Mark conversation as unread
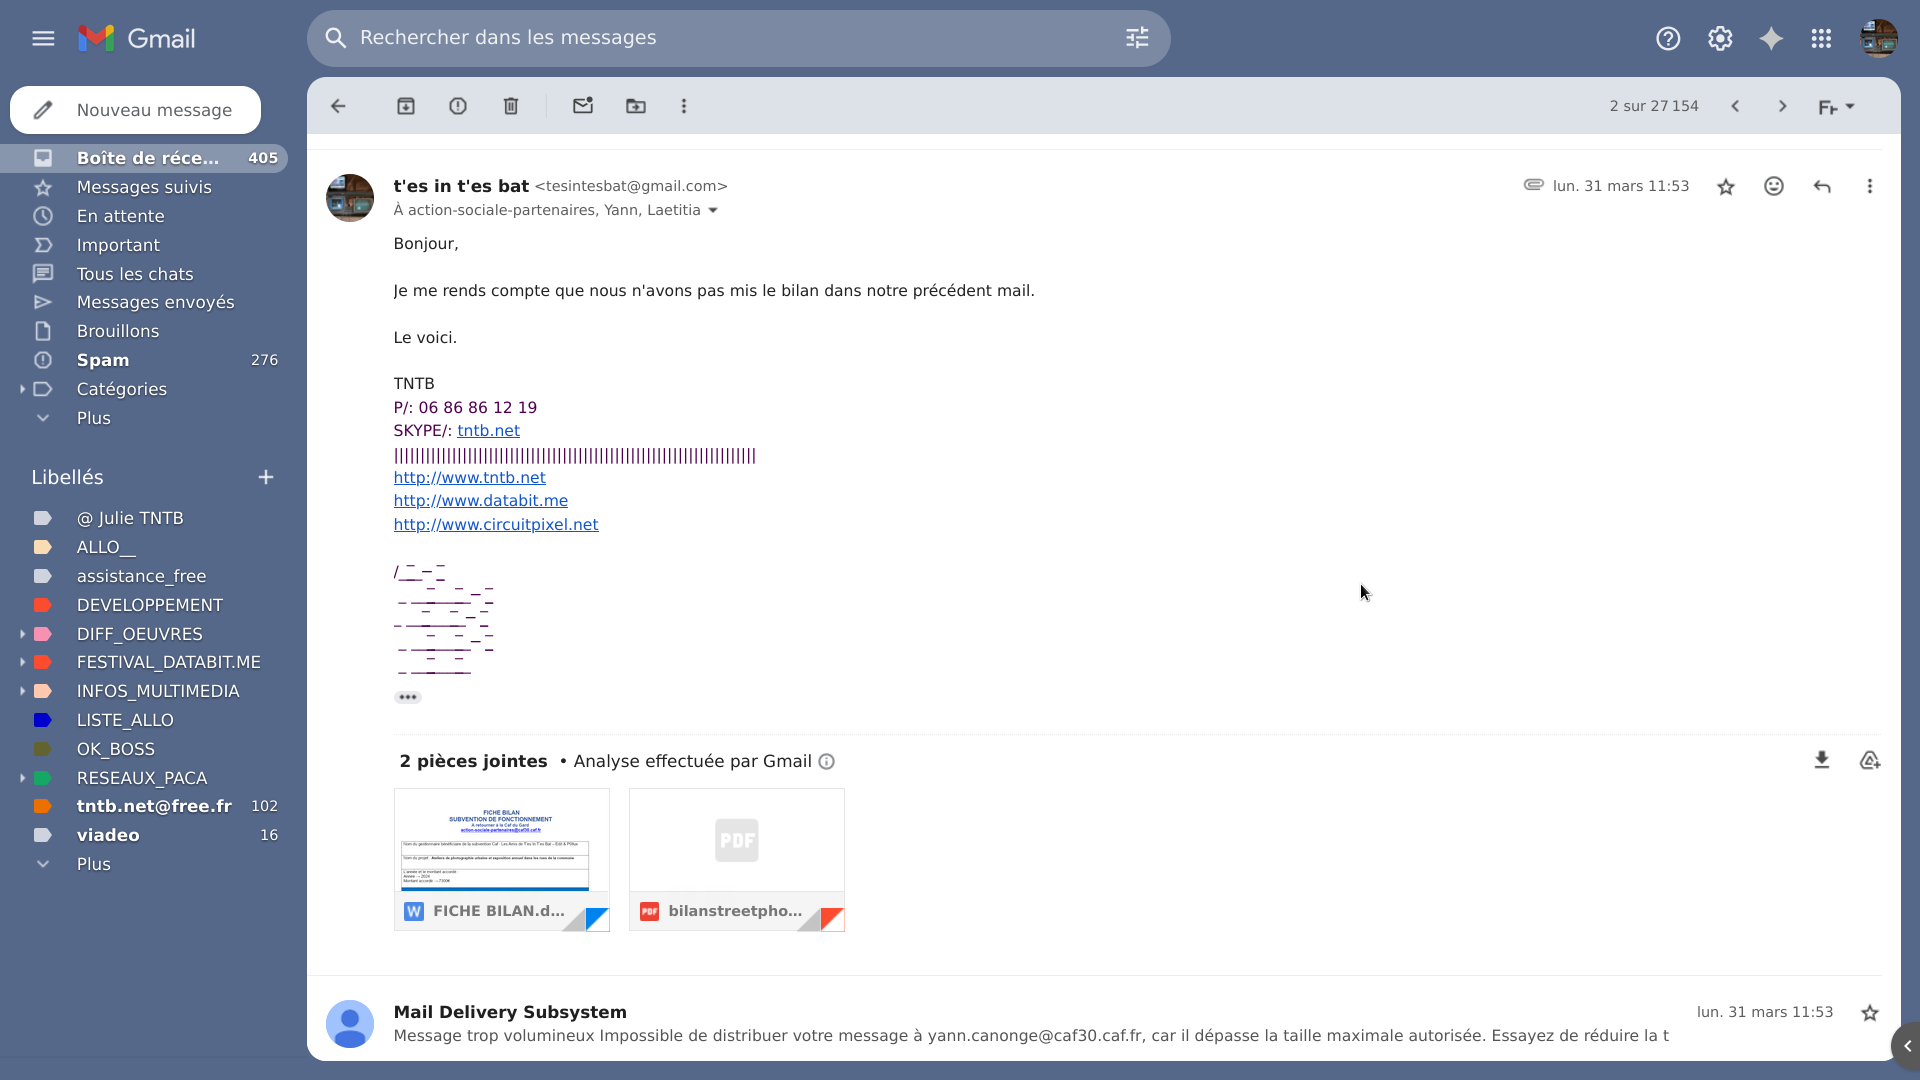Viewport: 1920px width, 1080px height. click(583, 106)
